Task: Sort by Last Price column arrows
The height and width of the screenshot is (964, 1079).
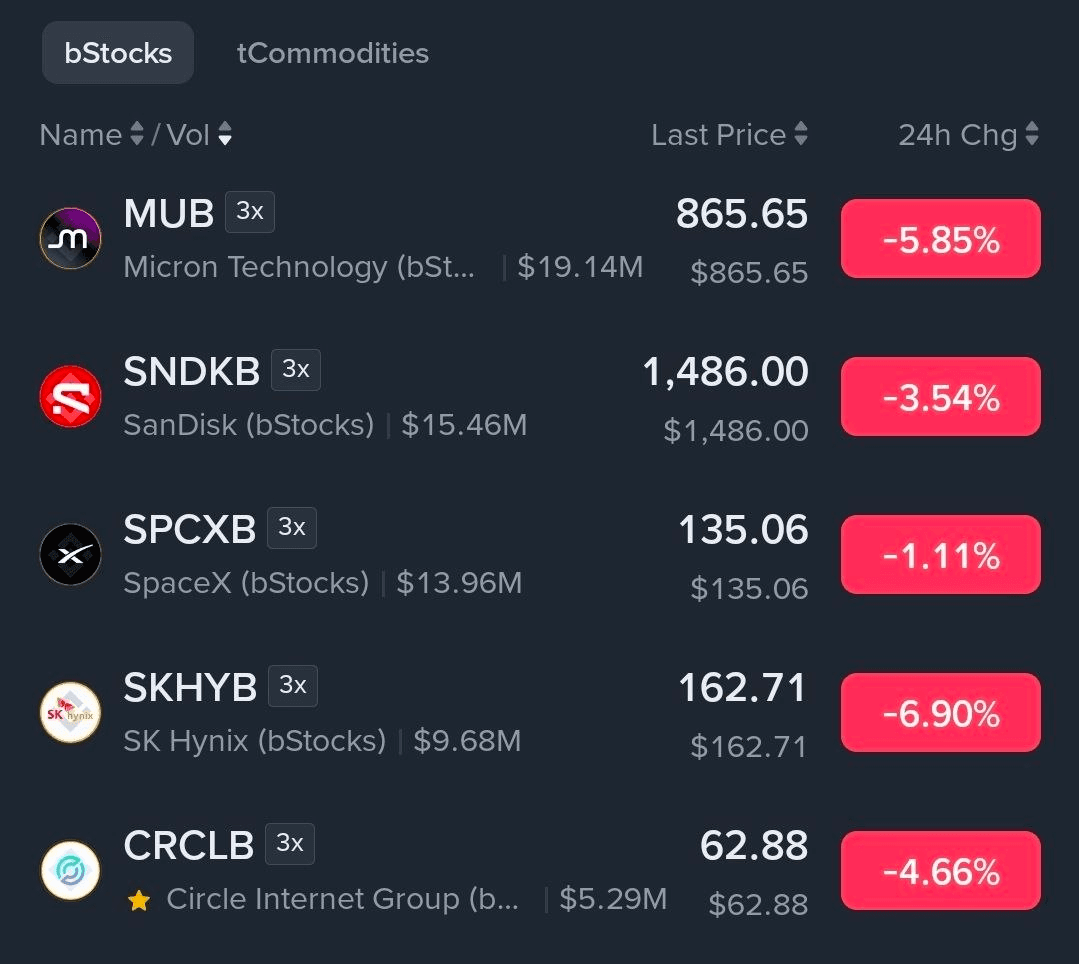Action: point(800,134)
